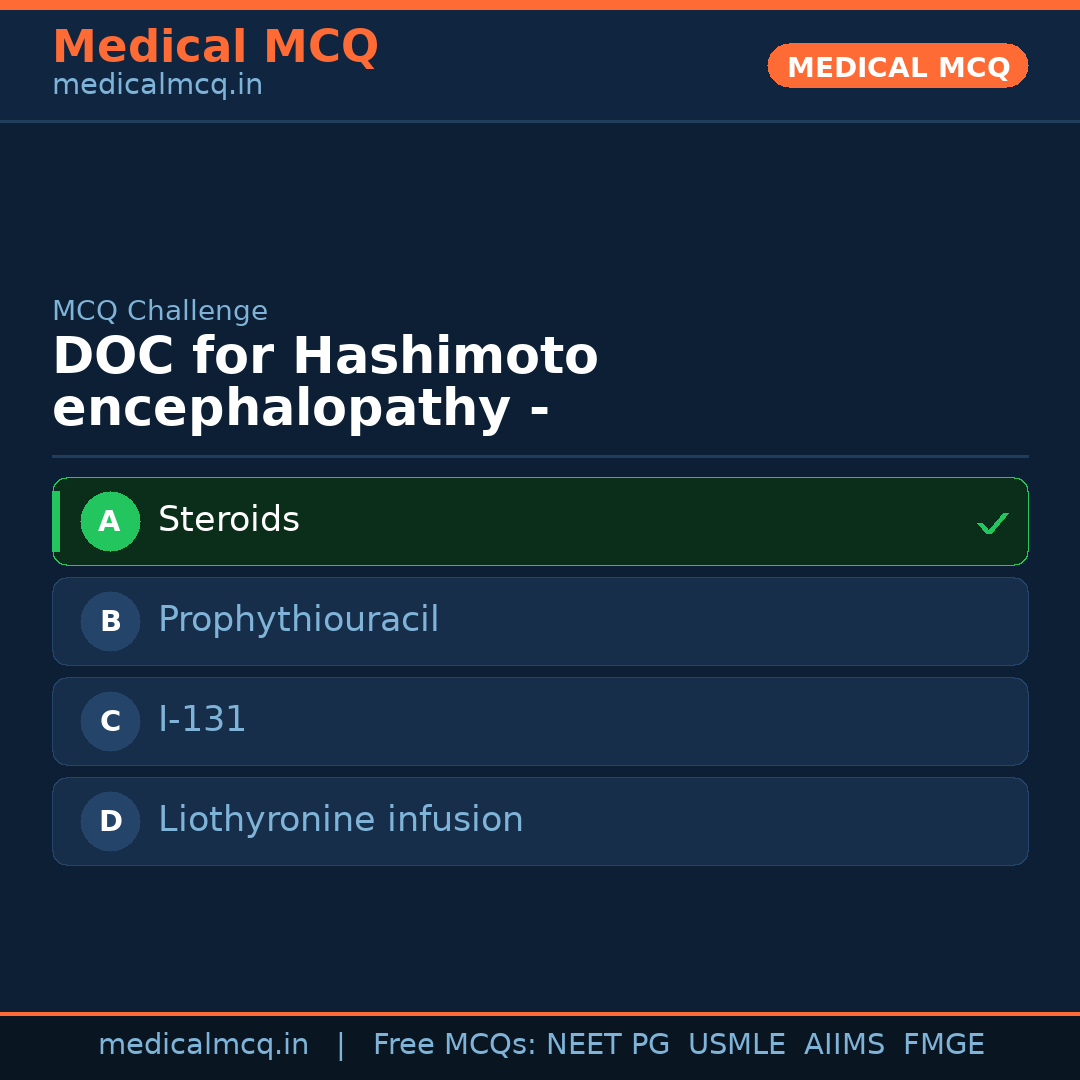Expand the MCQ Challenge section
This screenshot has height=1080, width=1080.
click(160, 311)
